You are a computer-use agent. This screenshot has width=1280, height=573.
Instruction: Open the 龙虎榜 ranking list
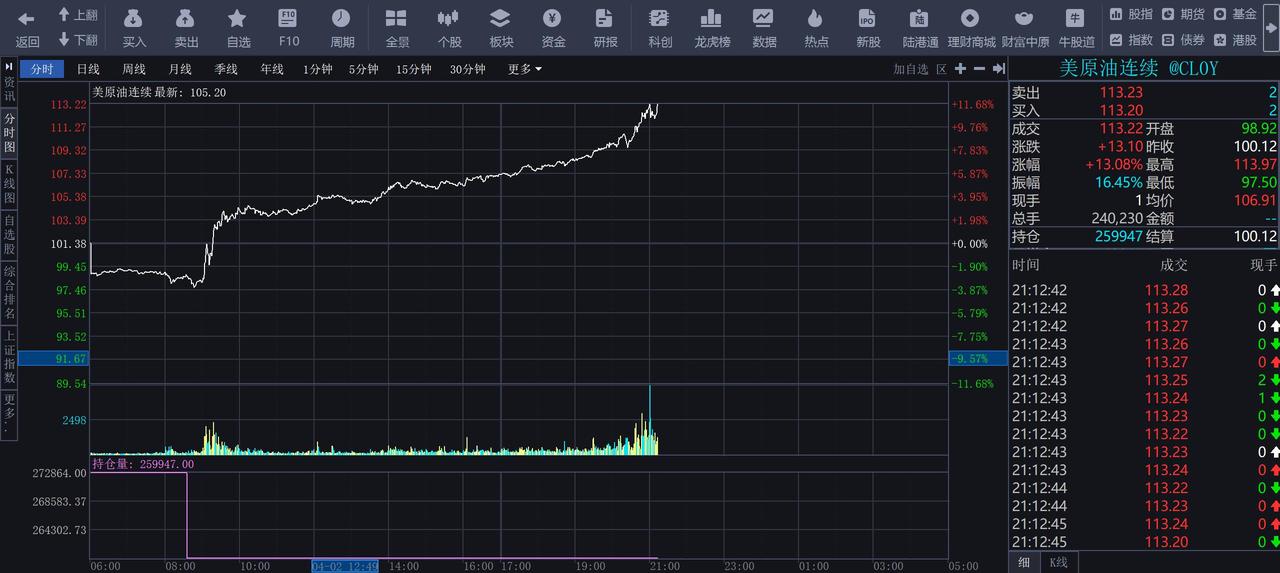tap(712, 28)
